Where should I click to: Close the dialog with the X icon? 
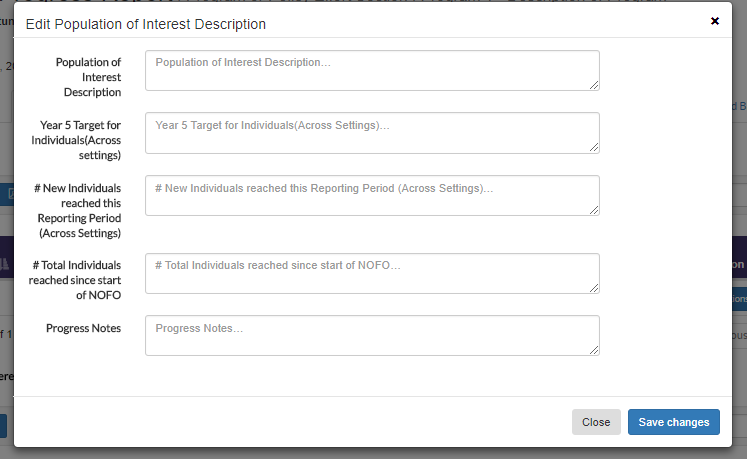715,21
